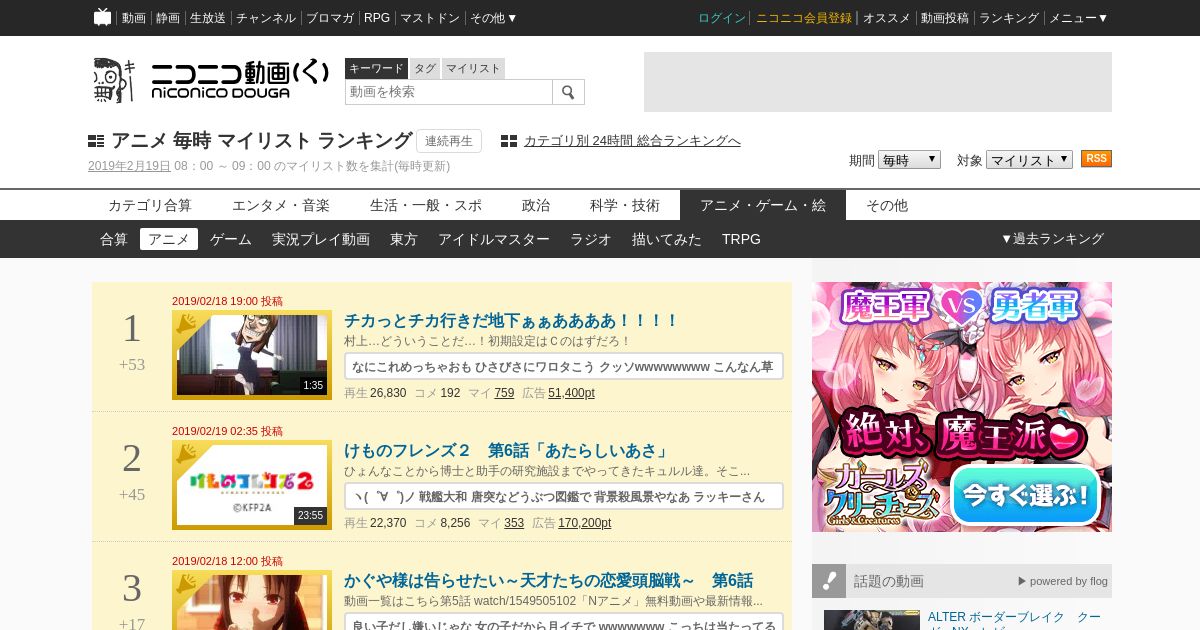Select the 実況プレイ動画 subcategory

click(321, 239)
